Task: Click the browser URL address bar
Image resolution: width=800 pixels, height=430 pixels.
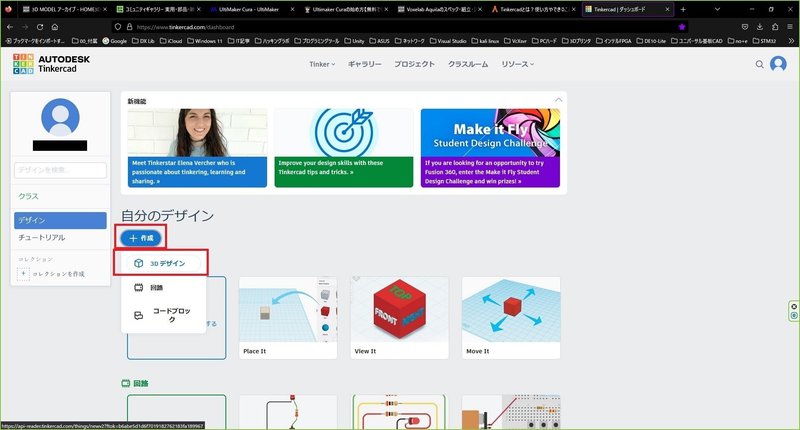Action: [398, 27]
